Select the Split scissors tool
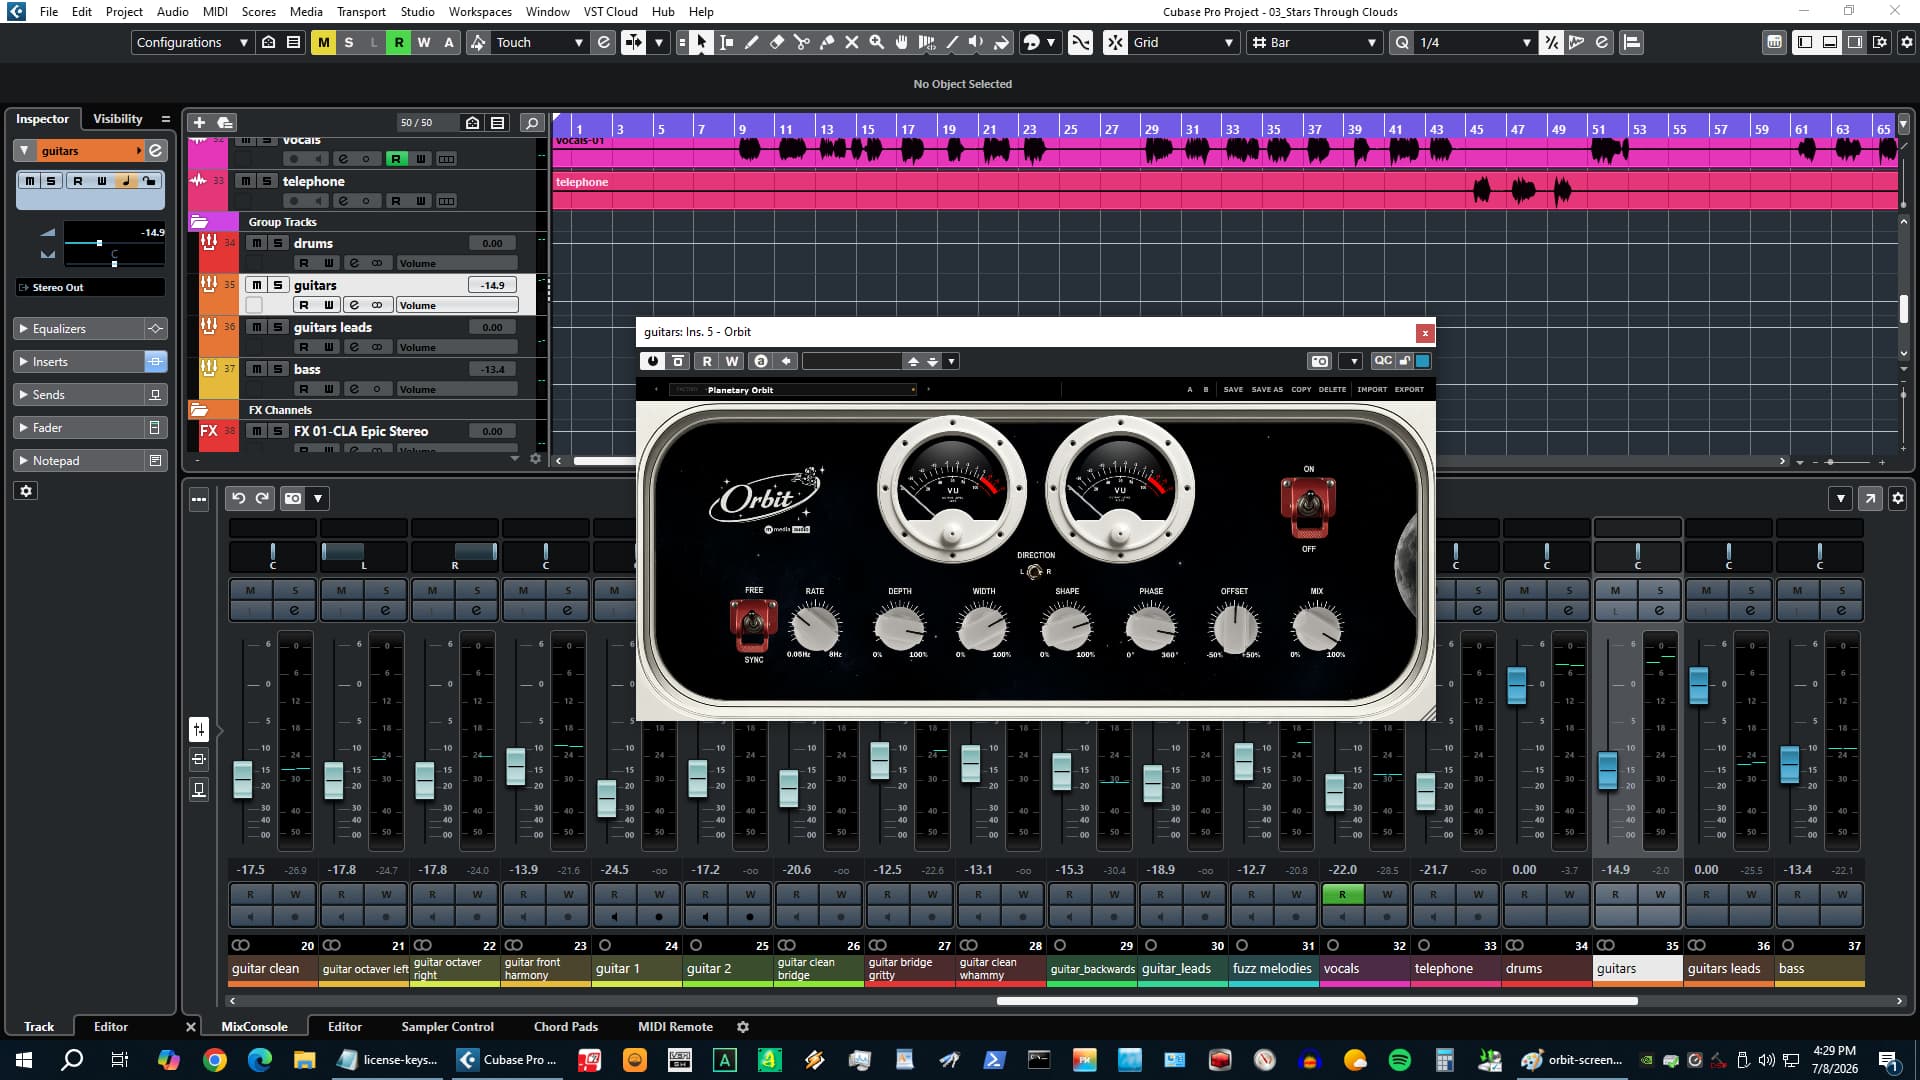This screenshot has width=1920, height=1080. click(x=801, y=42)
